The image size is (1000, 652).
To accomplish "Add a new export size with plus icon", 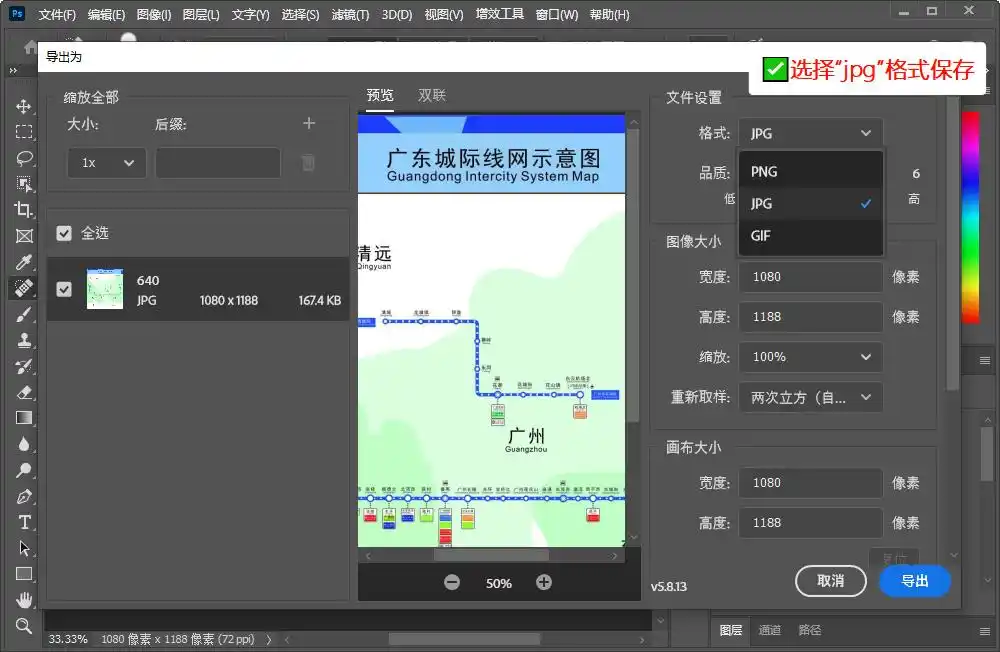I will 309,124.
